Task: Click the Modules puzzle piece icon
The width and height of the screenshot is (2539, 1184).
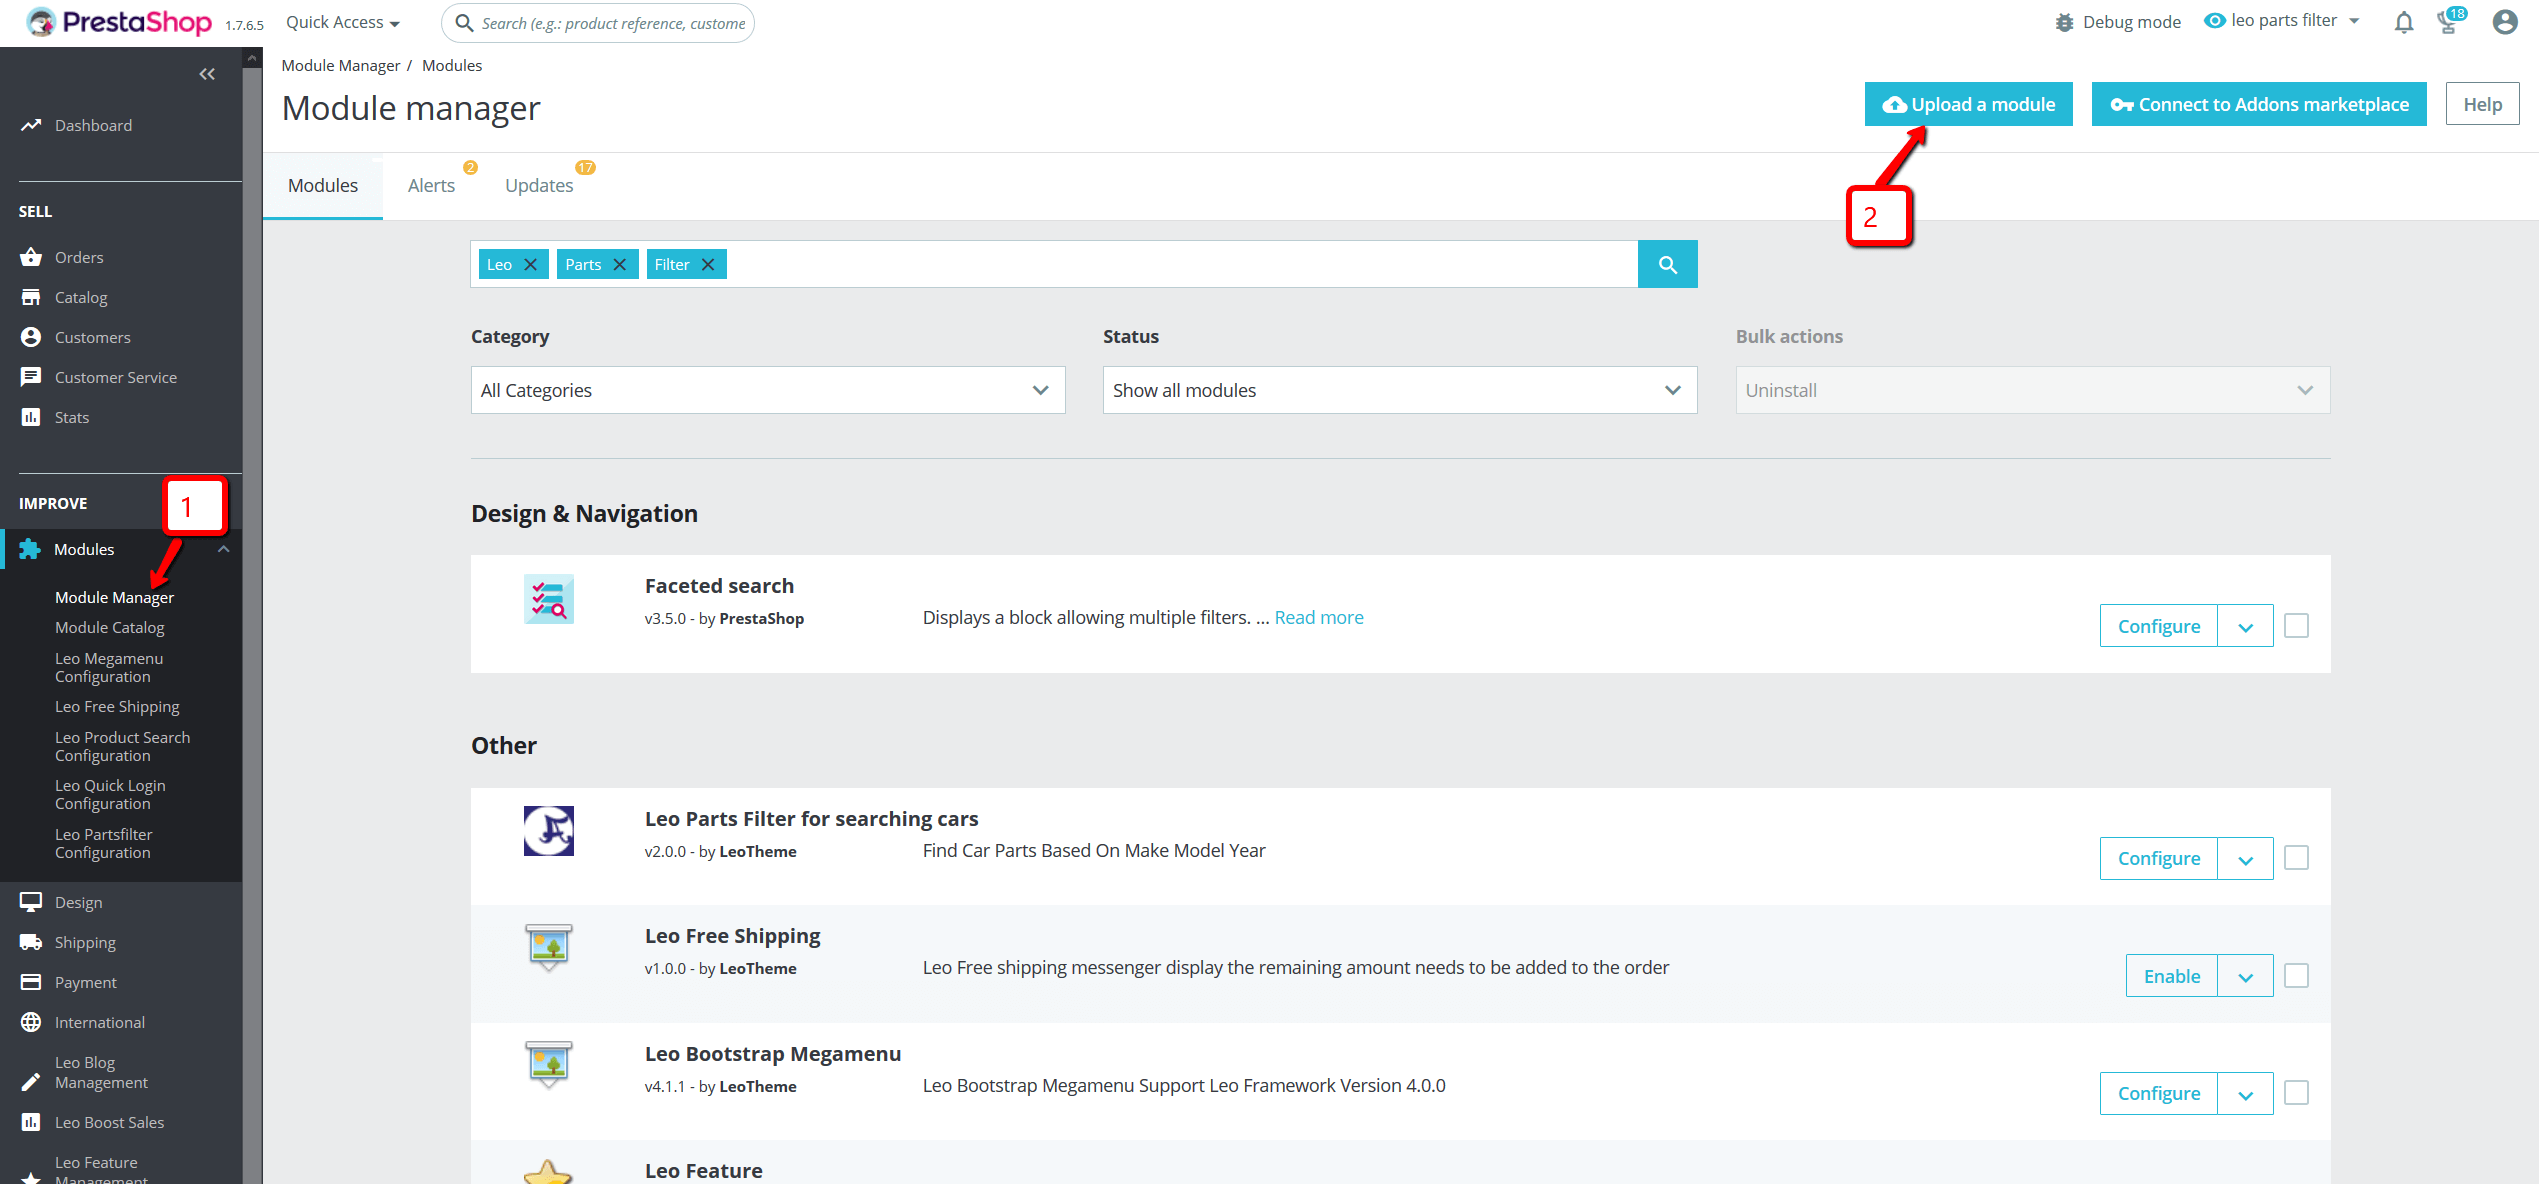Action: (x=30, y=549)
